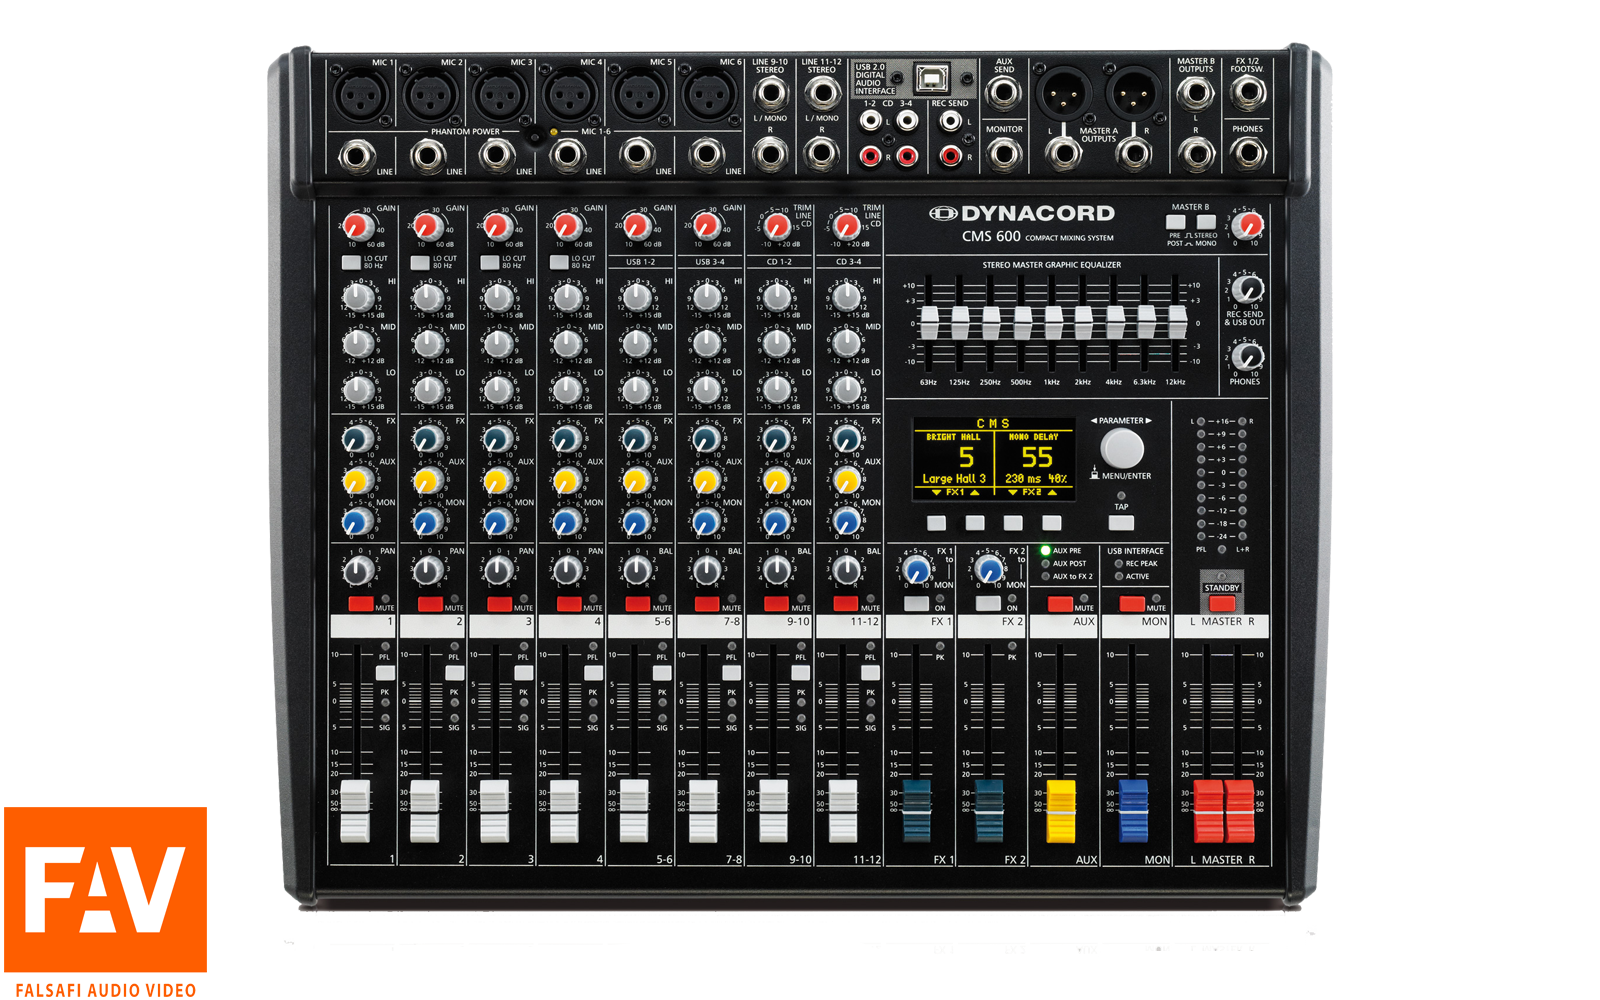1600x1000 pixels.
Task: Click the yellow AUX master fader
Action: [1061, 811]
